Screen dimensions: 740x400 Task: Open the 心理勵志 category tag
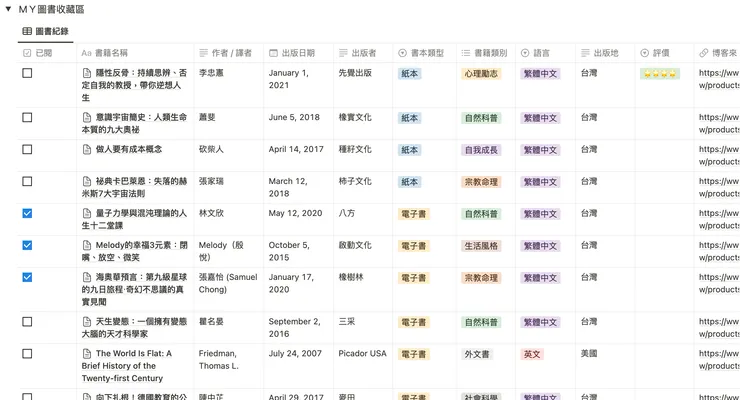pyautogui.click(x=481, y=74)
